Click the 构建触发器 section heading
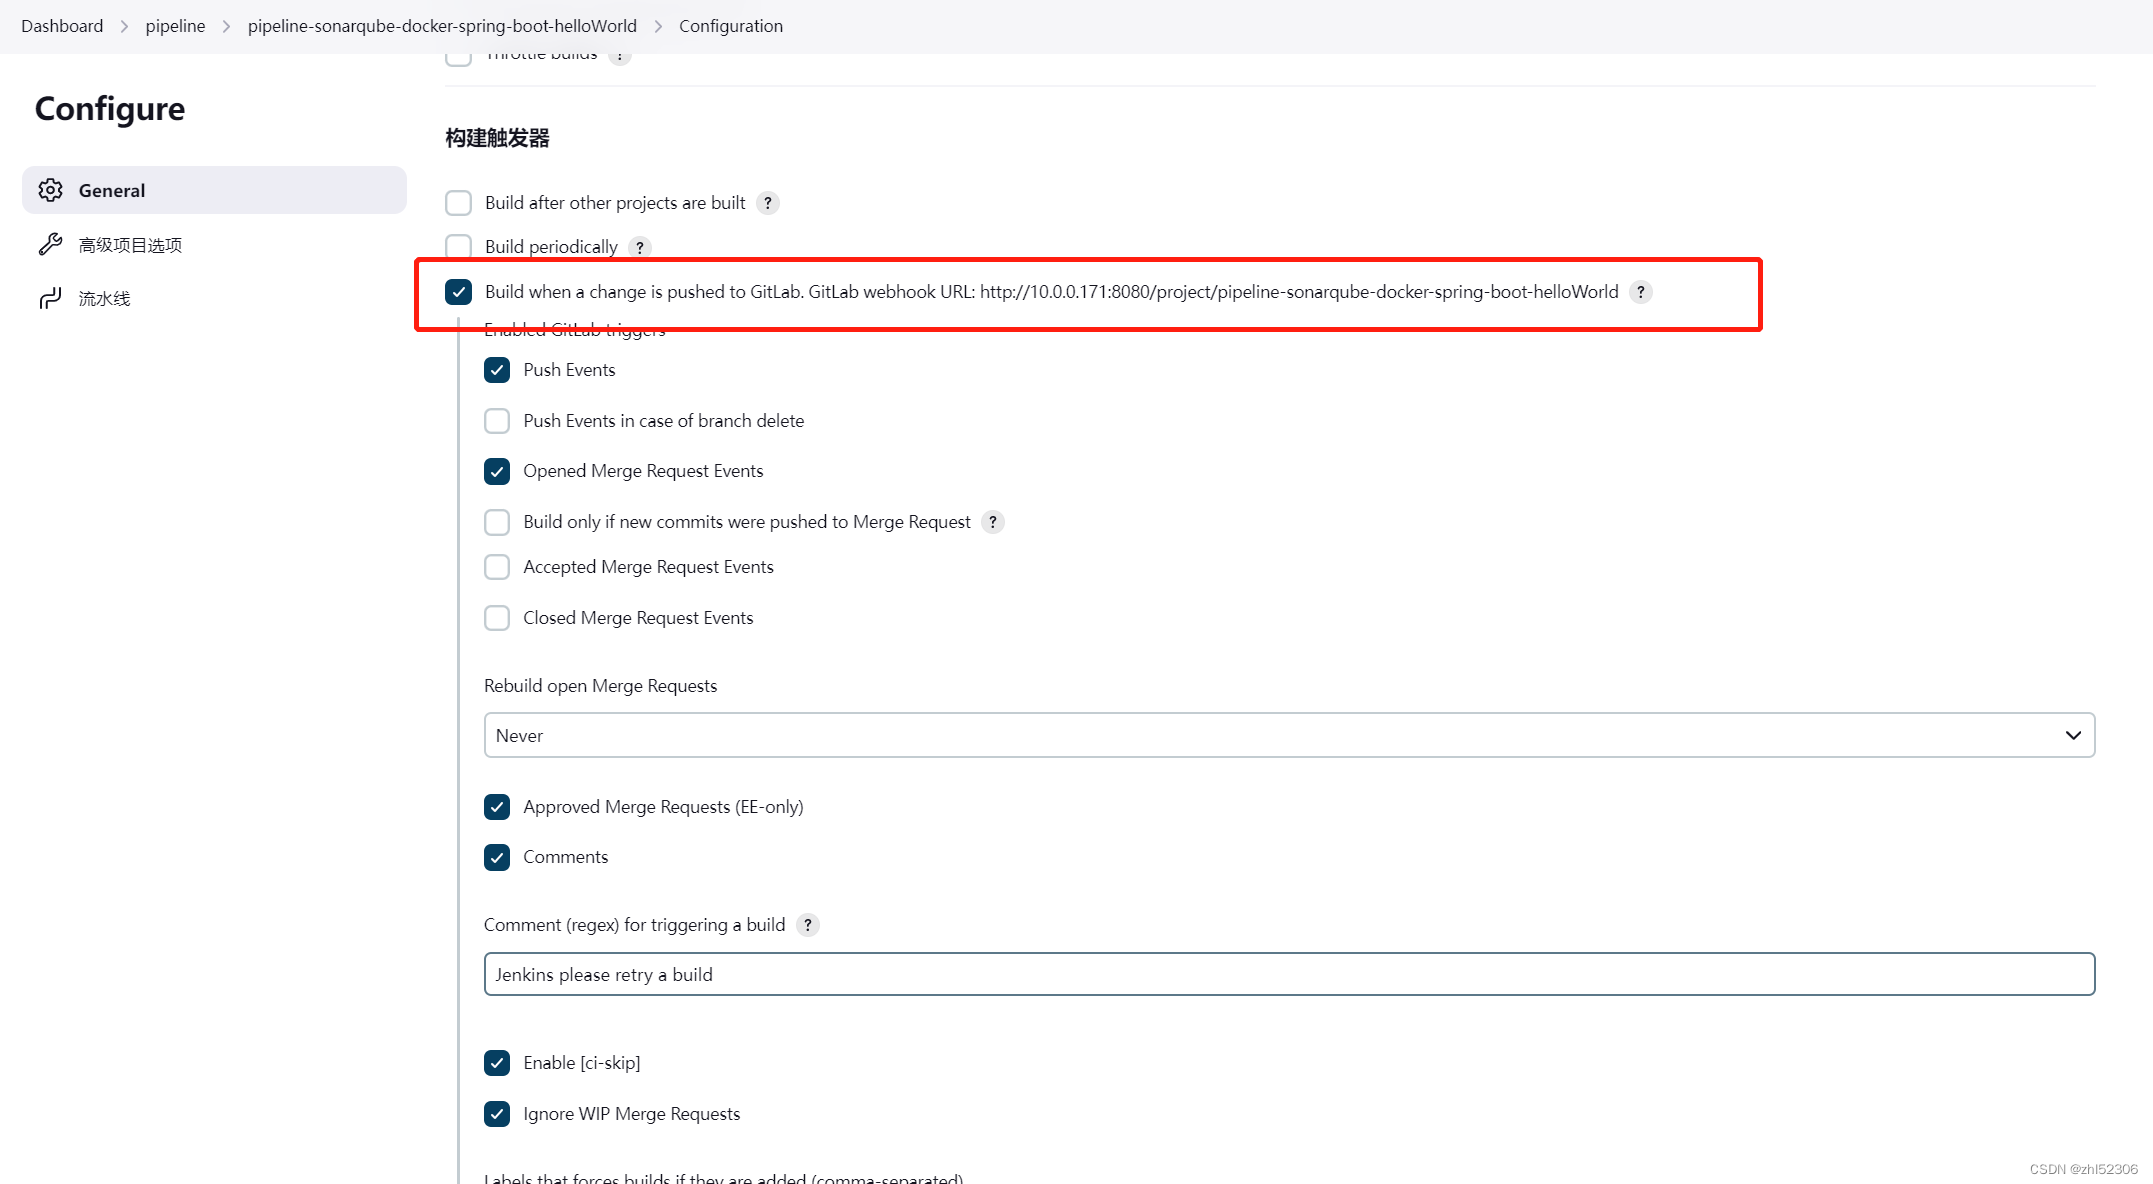2153x1184 pixels. 497,138
